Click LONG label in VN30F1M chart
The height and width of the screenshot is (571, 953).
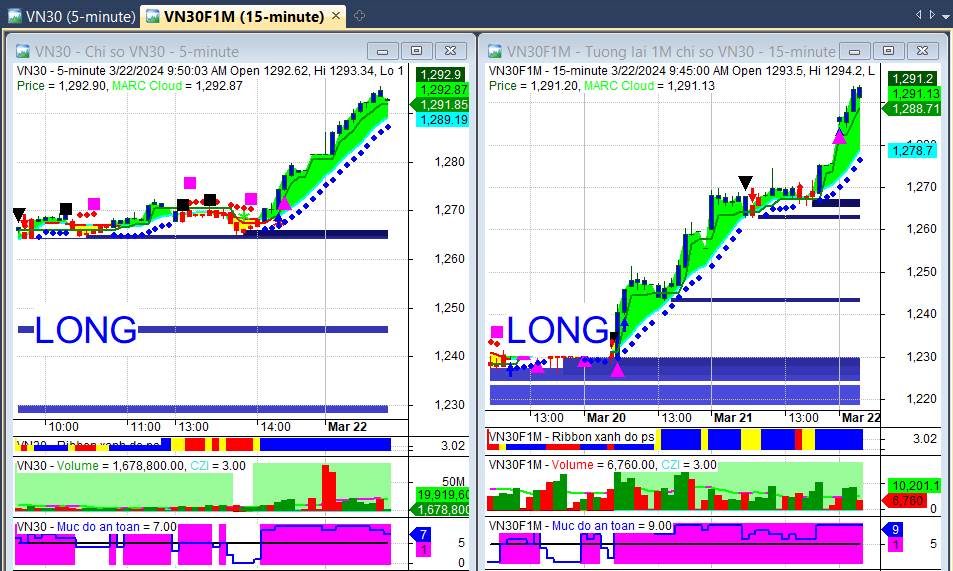pos(557,330)
